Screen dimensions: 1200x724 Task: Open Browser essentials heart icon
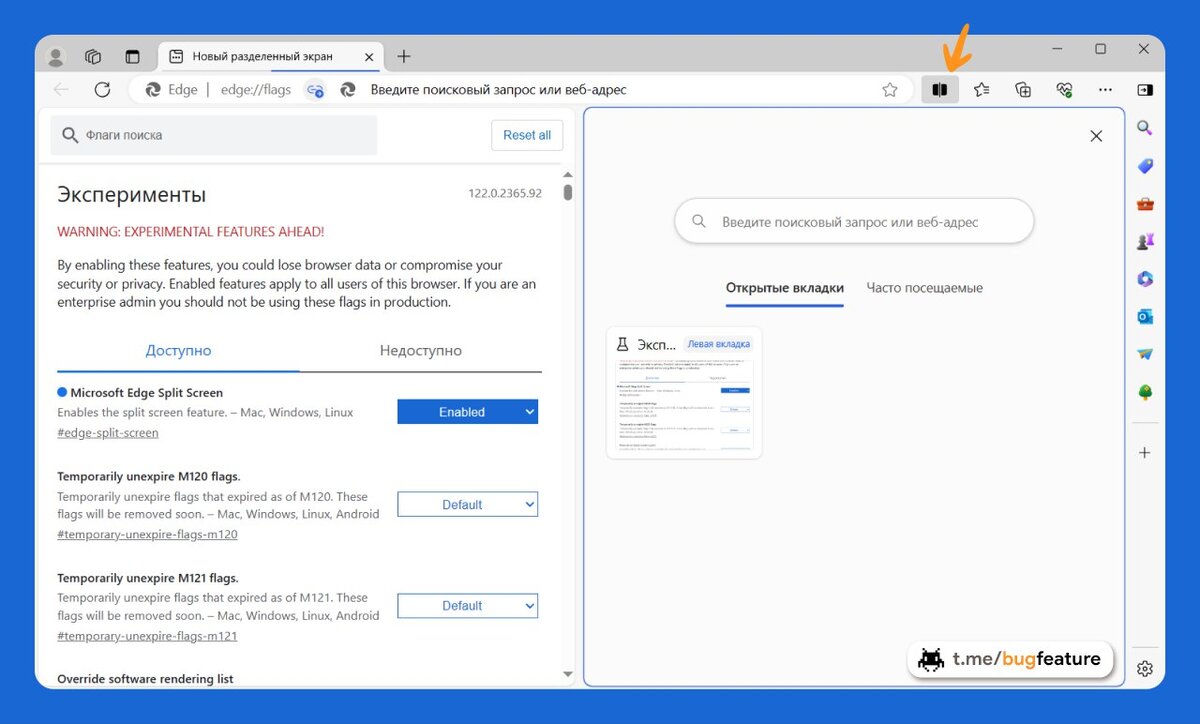[1064, 90]
